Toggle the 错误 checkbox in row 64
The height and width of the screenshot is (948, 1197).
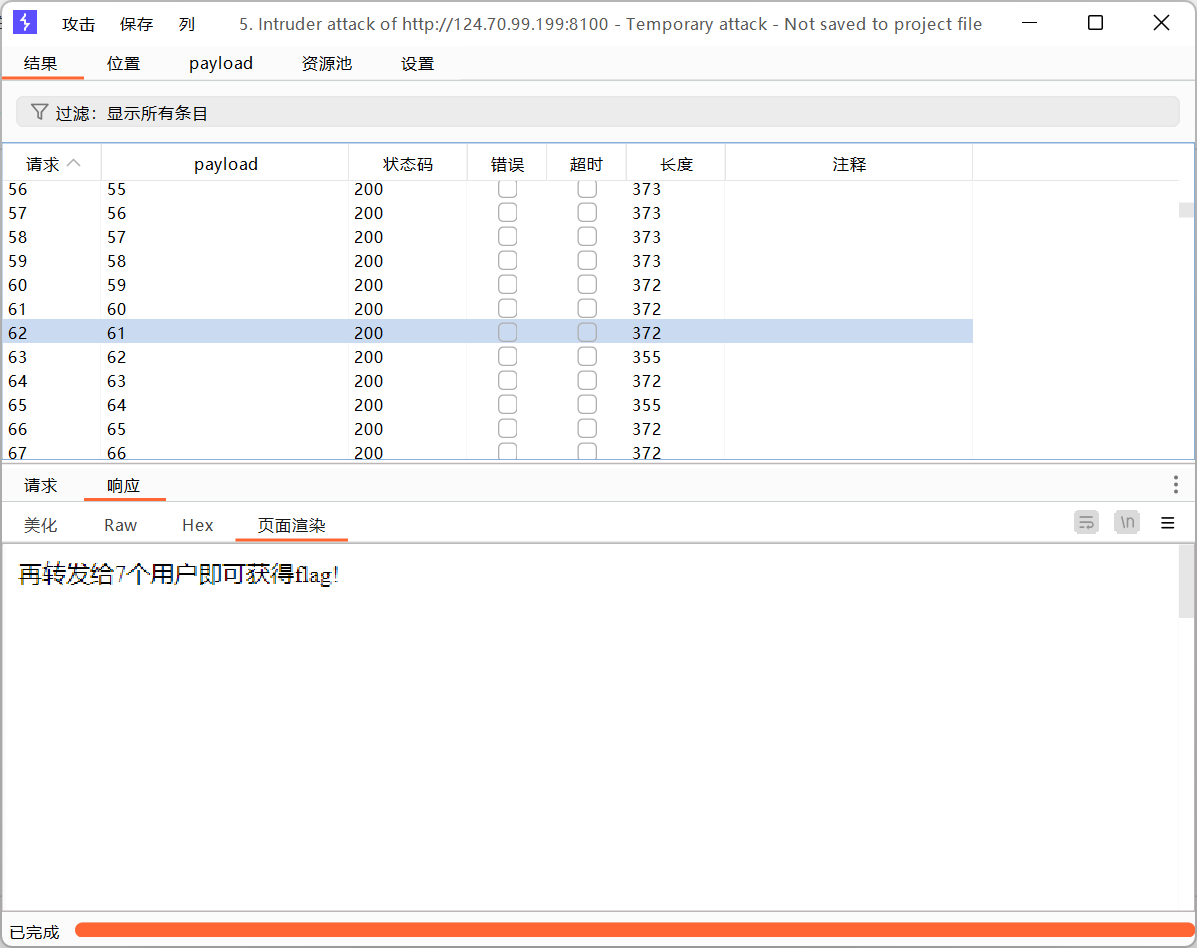click(508, 381)
